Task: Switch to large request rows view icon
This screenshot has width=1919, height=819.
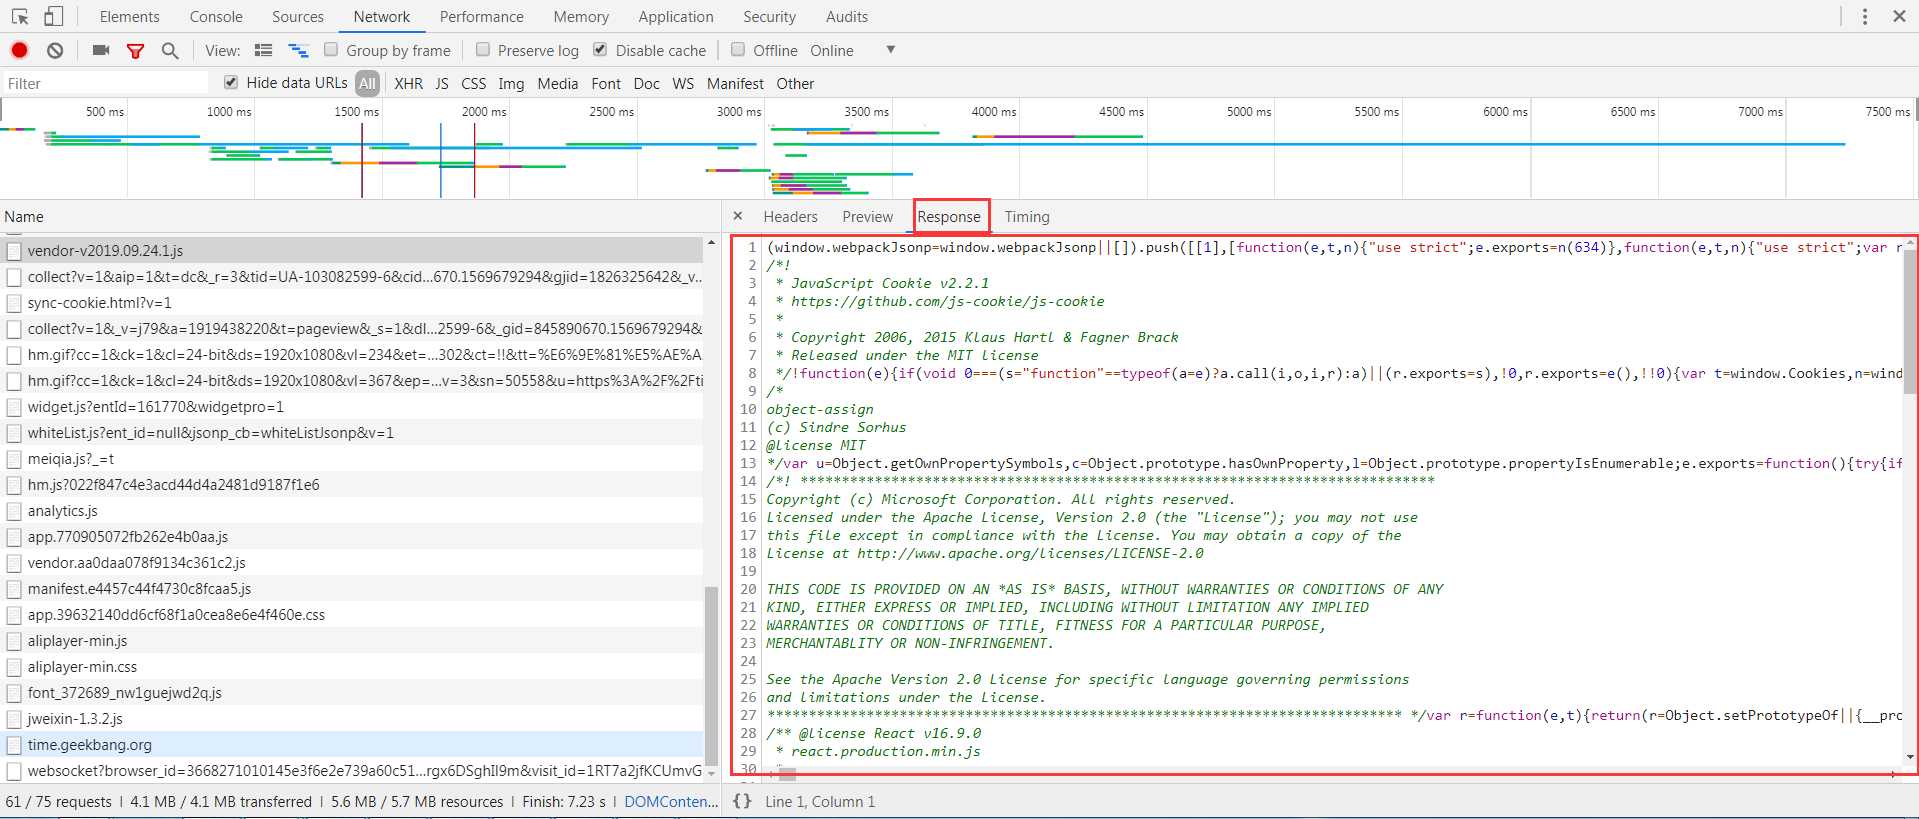Action: (x=264, y=50)
